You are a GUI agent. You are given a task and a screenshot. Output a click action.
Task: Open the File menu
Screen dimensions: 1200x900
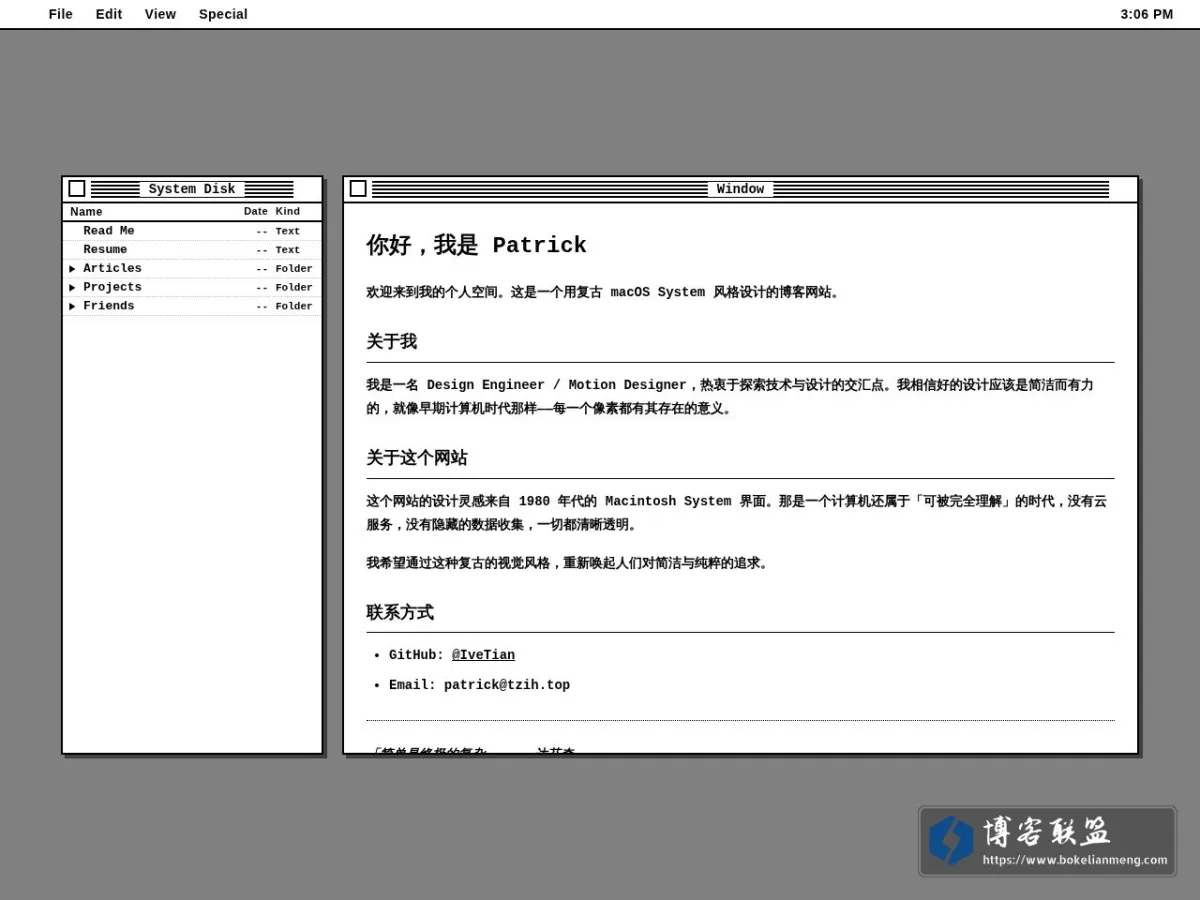[x=61, y=14]
